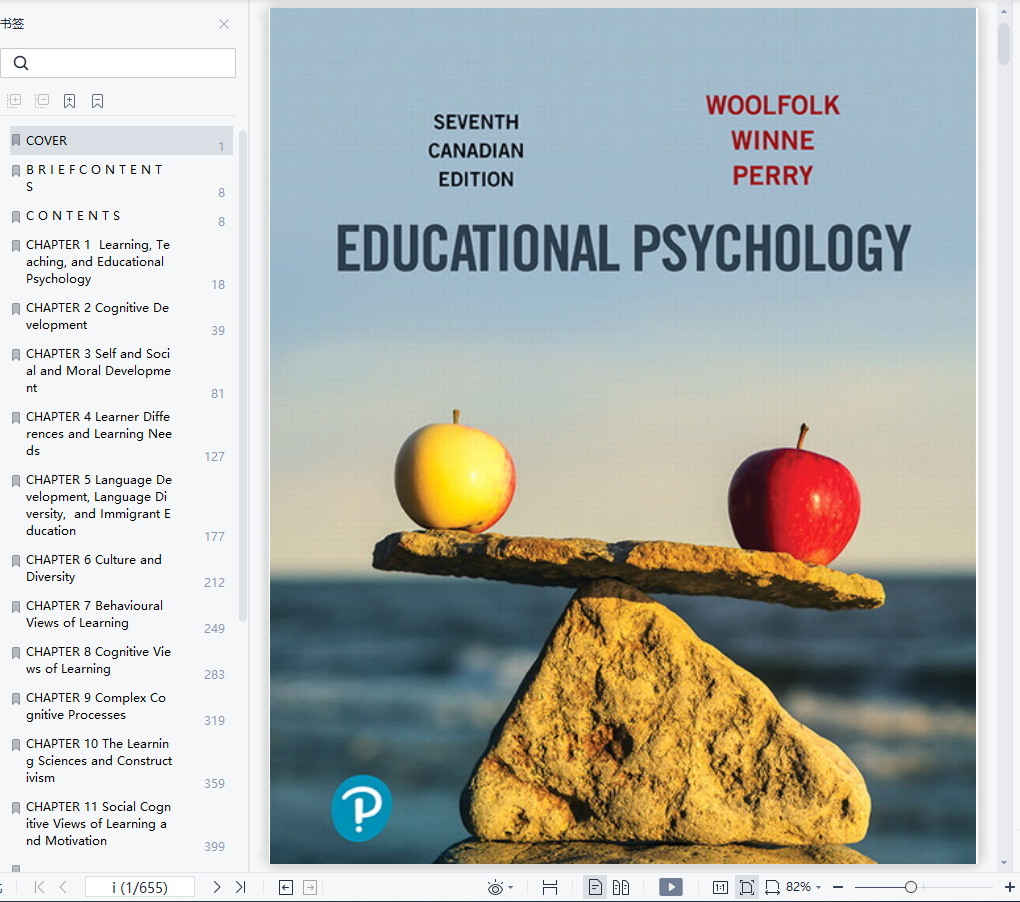Go to the next page
The image size is (1020, 902).
point(217,887)
